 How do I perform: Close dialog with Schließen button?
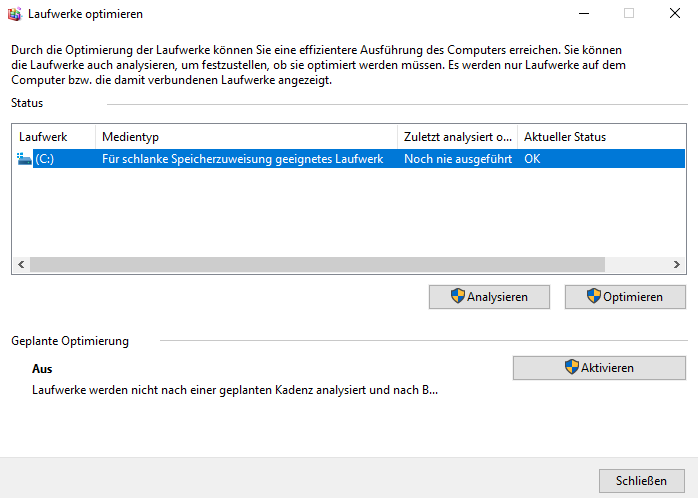pyautogui.click(x=641, y=481)
